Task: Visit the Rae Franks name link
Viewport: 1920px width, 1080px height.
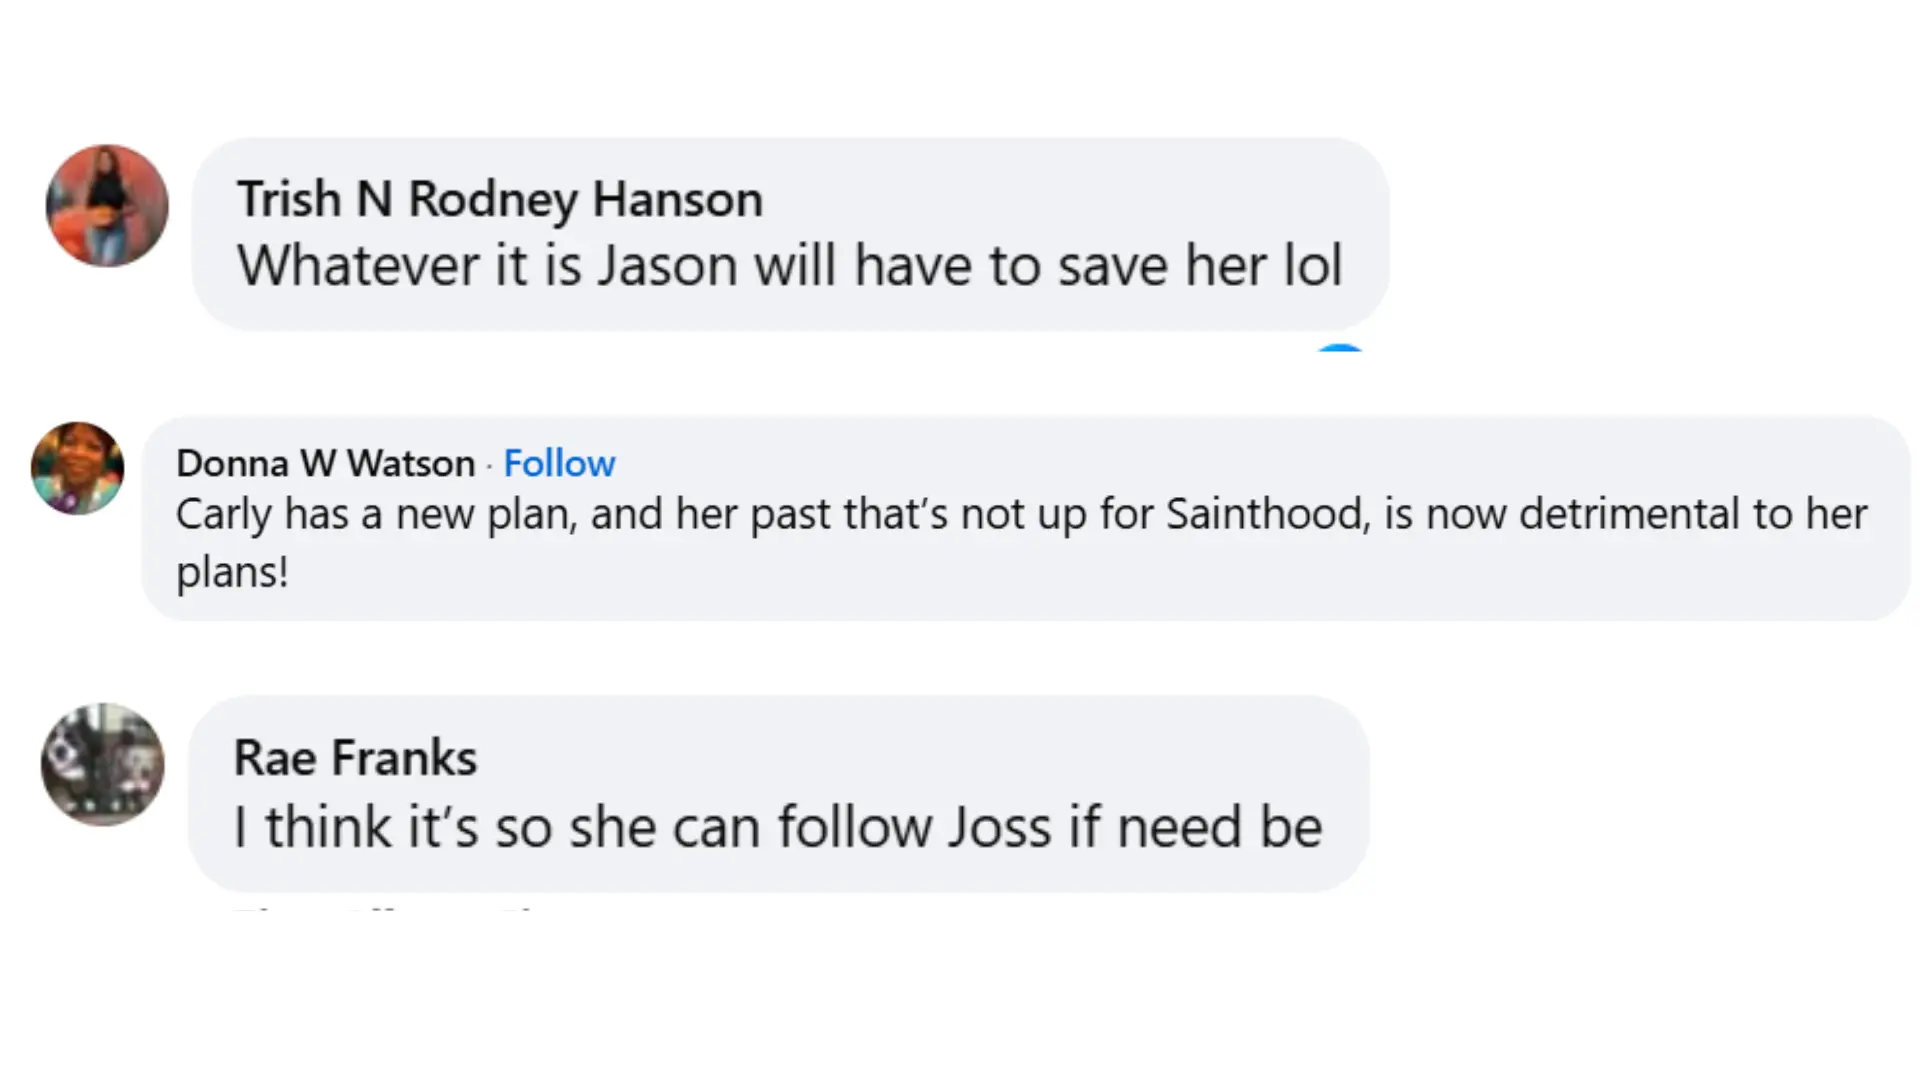Action: pyautogui.click(x=355, y=757)
